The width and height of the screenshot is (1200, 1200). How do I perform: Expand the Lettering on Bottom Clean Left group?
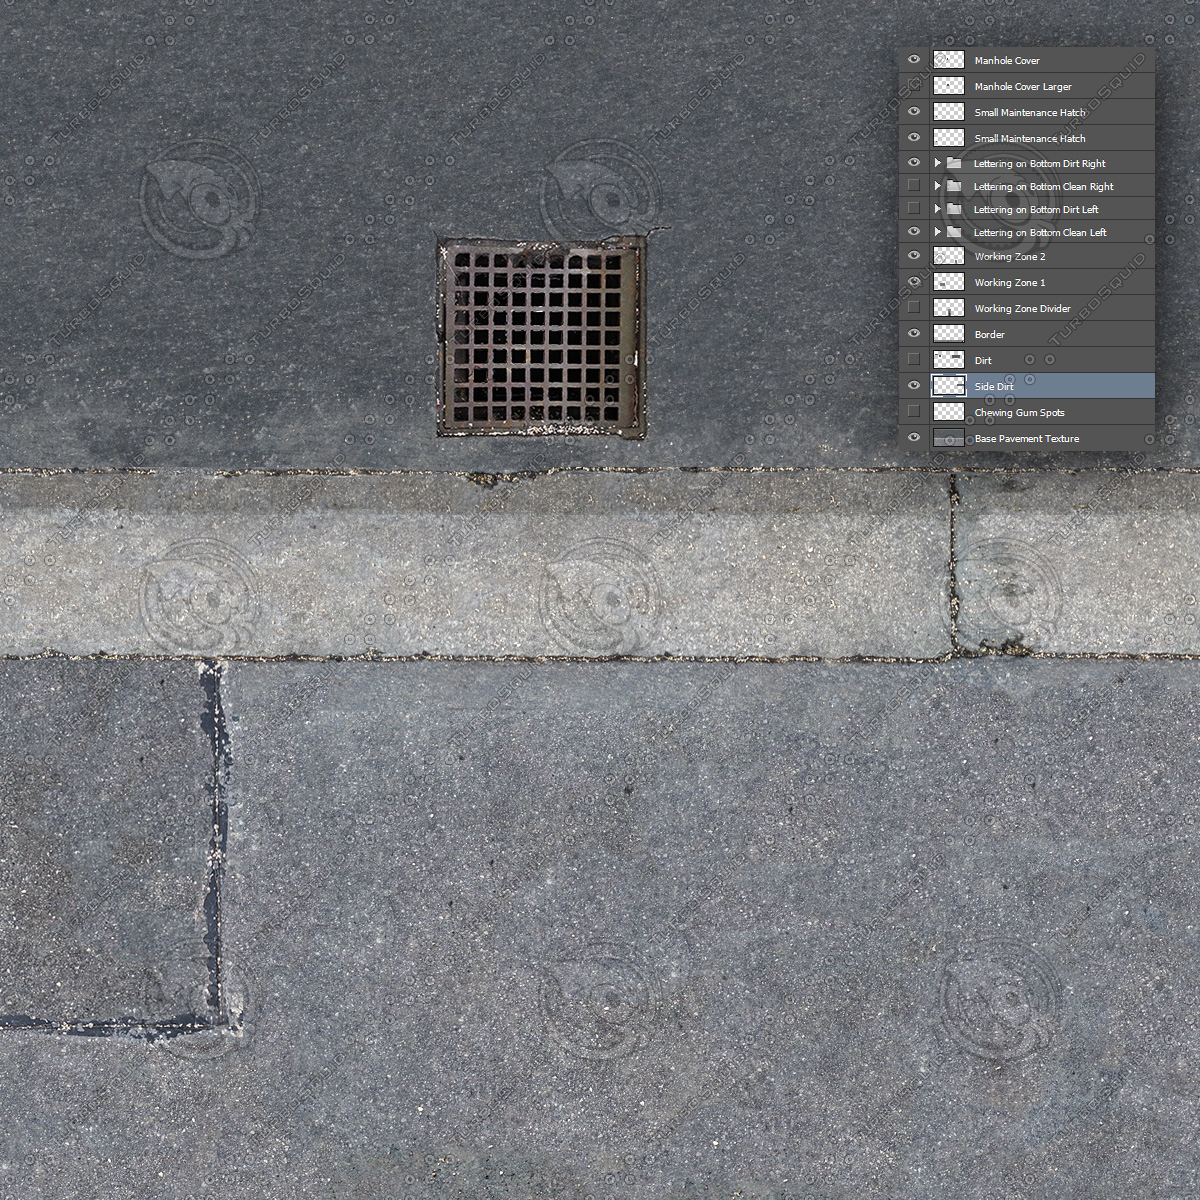(x=936, y=231)
